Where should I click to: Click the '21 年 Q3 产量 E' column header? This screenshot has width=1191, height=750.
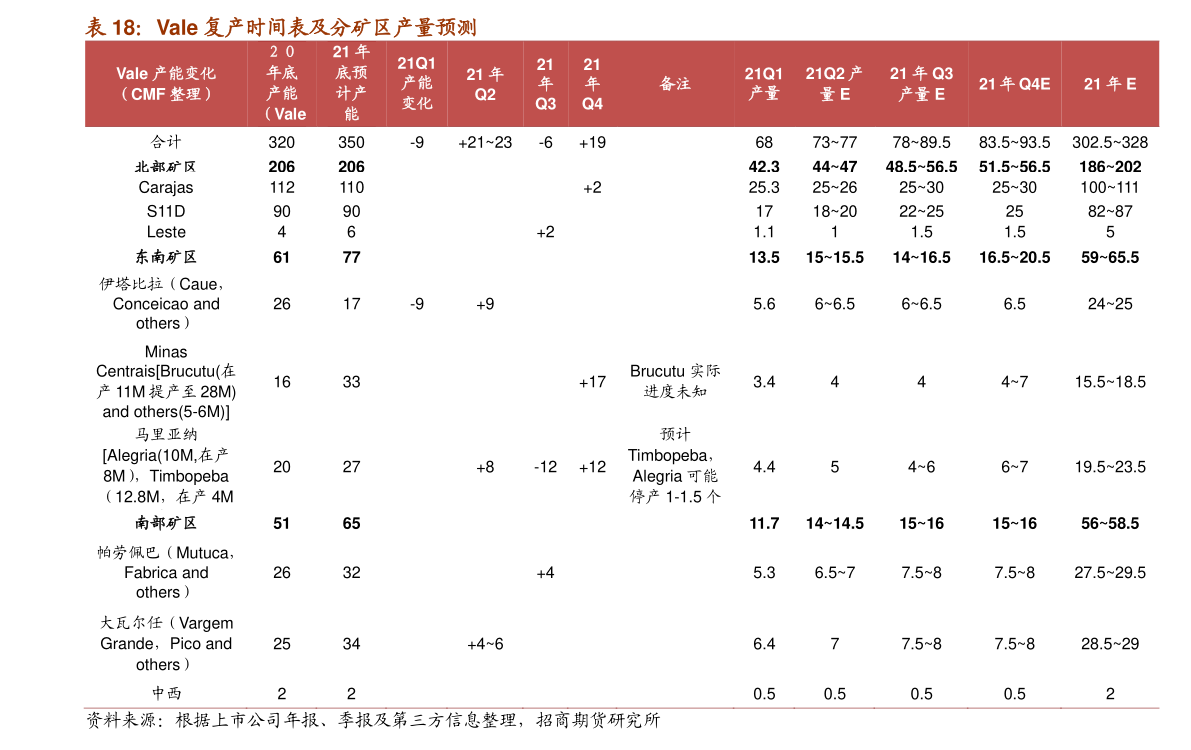[x=921, y=84]
